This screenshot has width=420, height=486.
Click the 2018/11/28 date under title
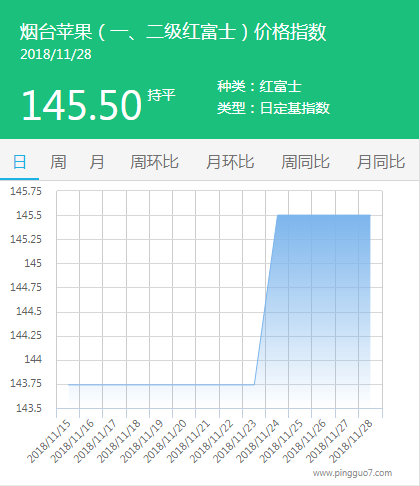[x=56, y=54]
